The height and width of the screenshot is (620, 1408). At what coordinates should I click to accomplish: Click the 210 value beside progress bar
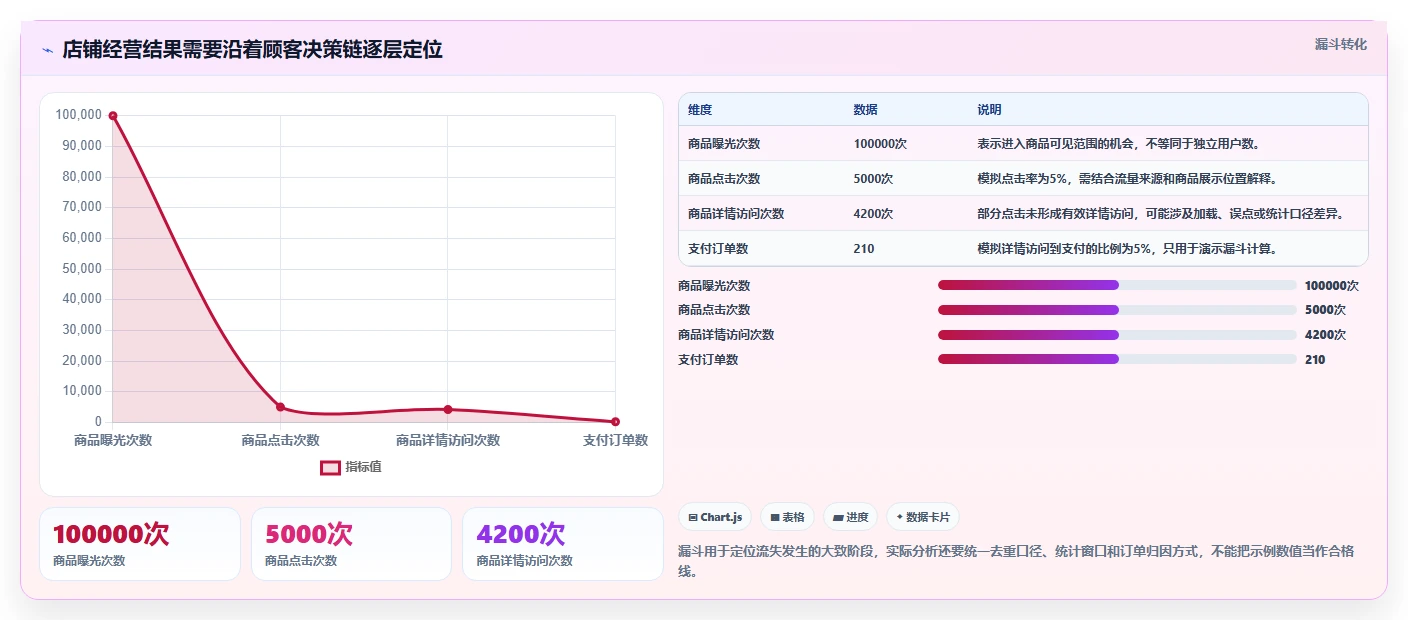point(1315,360)
